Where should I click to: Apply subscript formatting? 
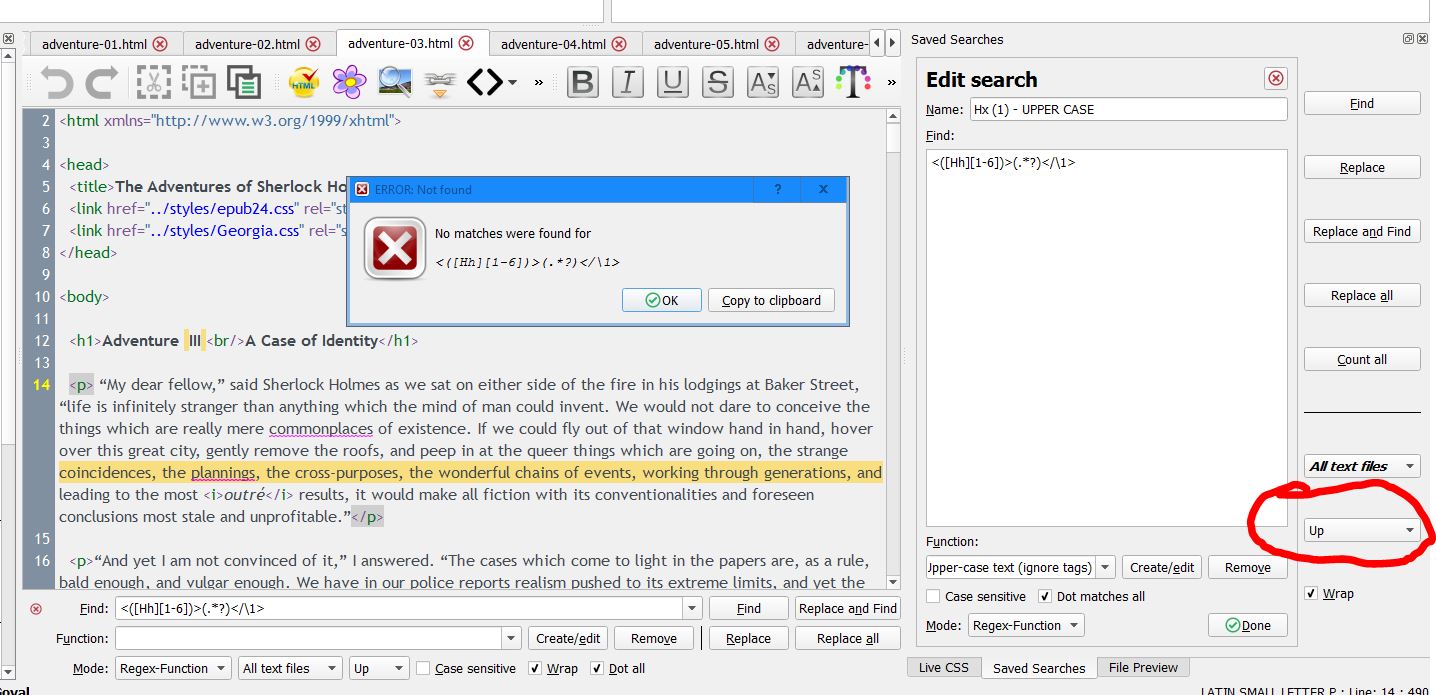tap(763, 82)
